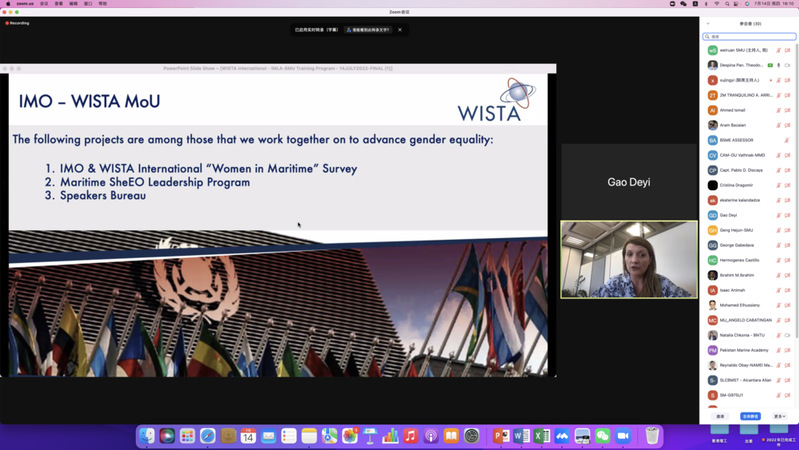Open Spotlight search in menu bar
Viewport: 799px width, 450px height.
pyautogui.click(x=727, y=4)
